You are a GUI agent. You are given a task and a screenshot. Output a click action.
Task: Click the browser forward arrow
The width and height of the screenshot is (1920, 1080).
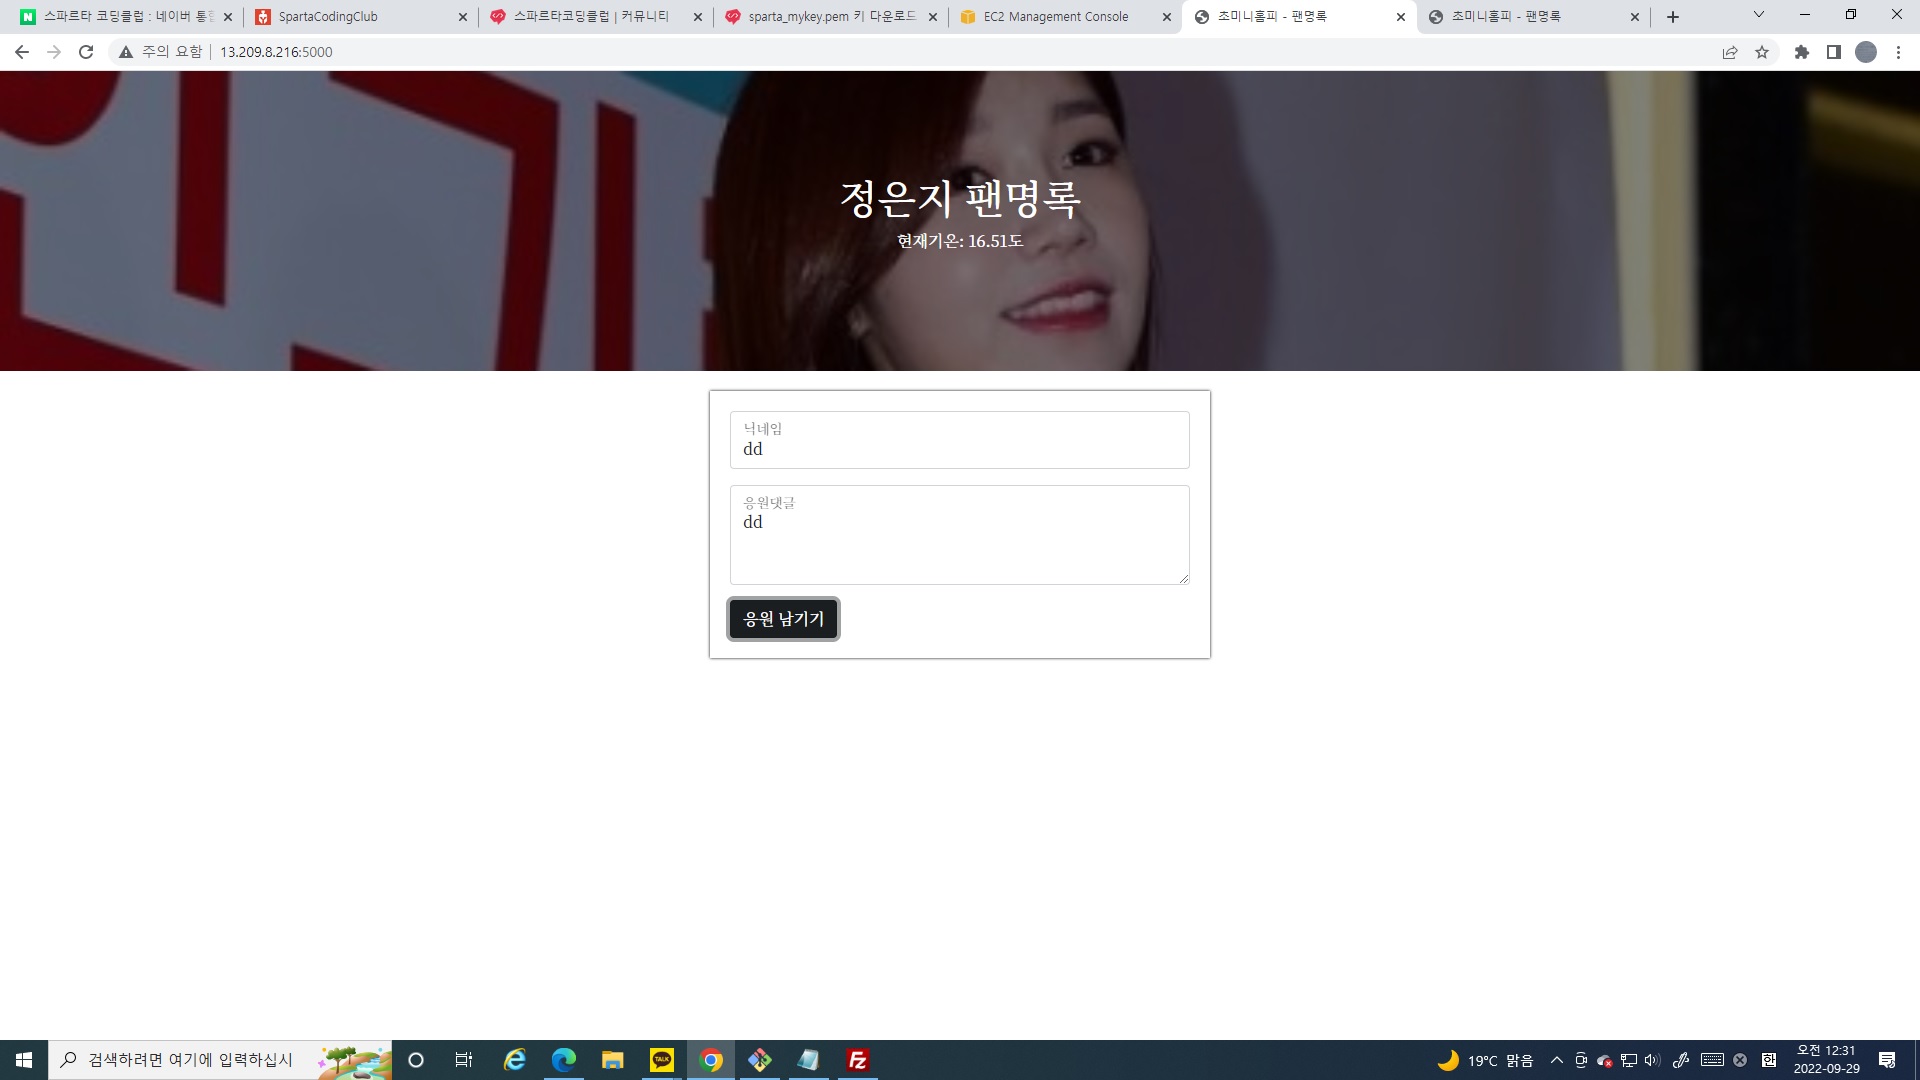pos(54,52)
